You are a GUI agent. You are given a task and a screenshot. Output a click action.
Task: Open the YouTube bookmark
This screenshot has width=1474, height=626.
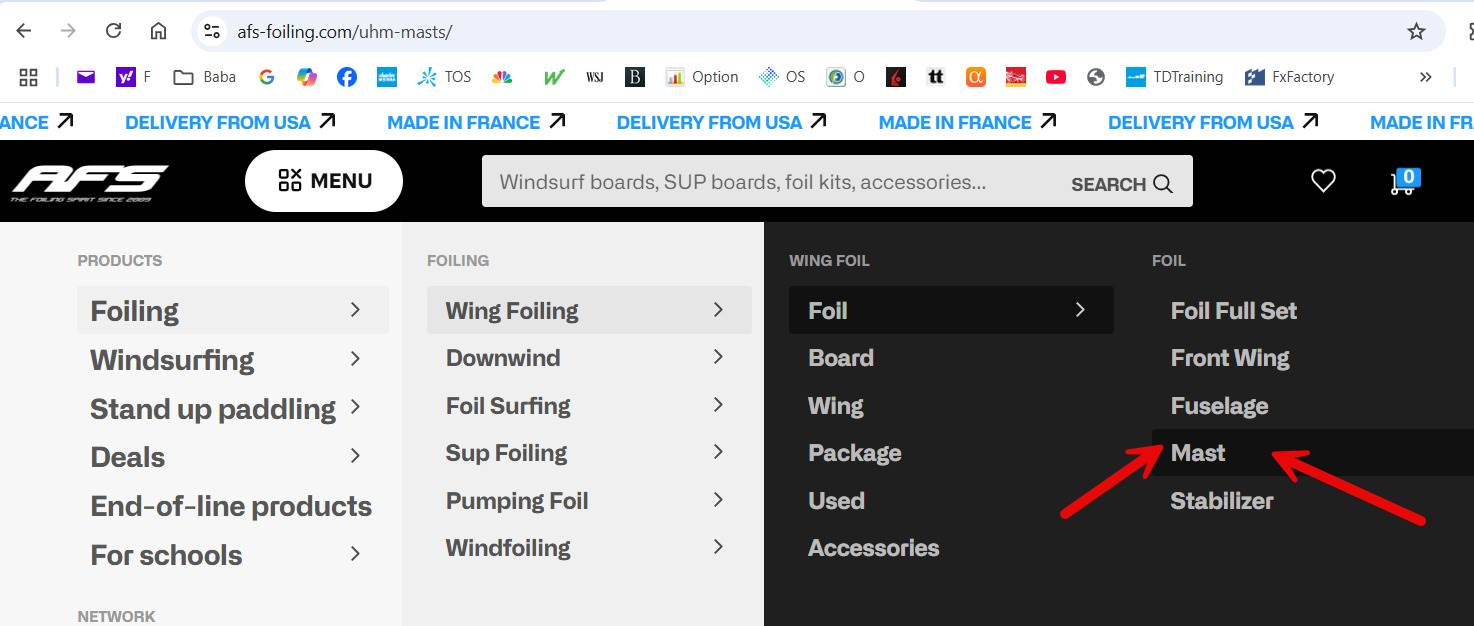point(1055,77)
